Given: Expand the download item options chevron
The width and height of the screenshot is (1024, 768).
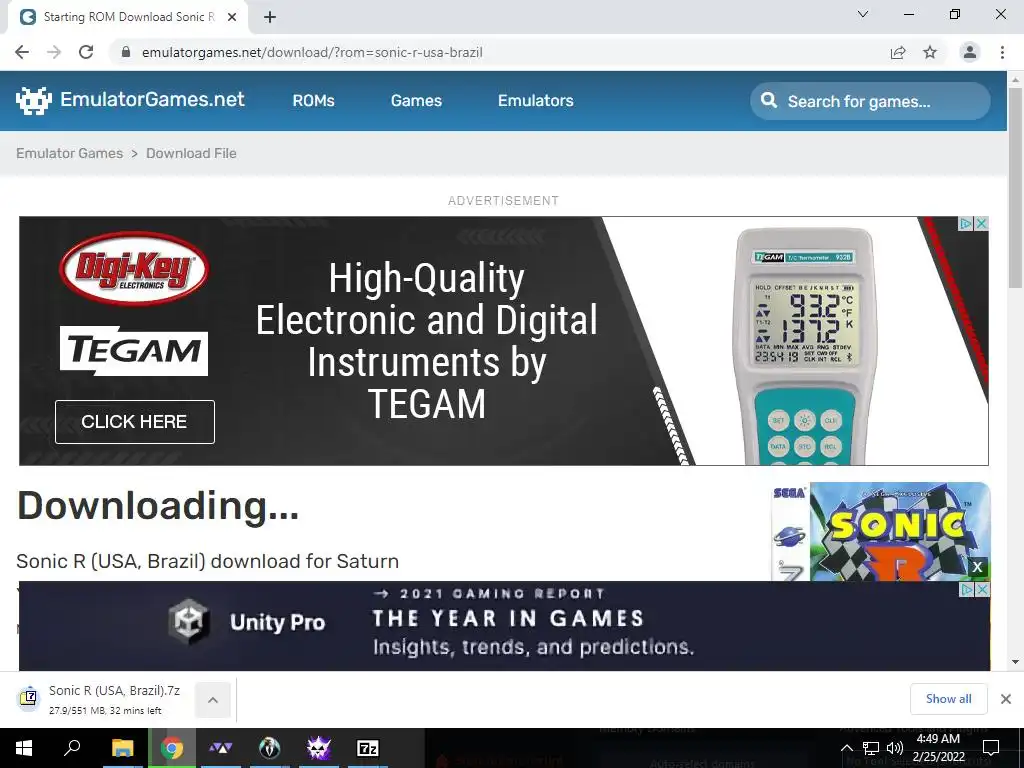Looking at the screenshot, I should [x=213, y=699].
